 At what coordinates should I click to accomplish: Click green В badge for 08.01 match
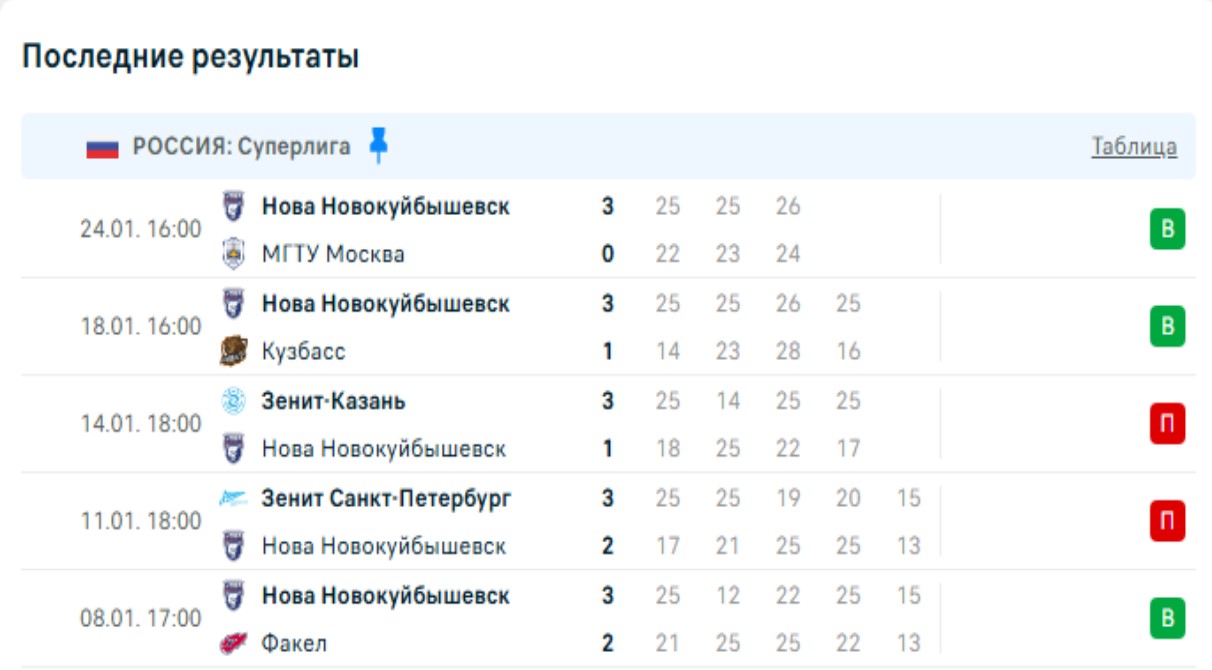(x=1167, y=618)
